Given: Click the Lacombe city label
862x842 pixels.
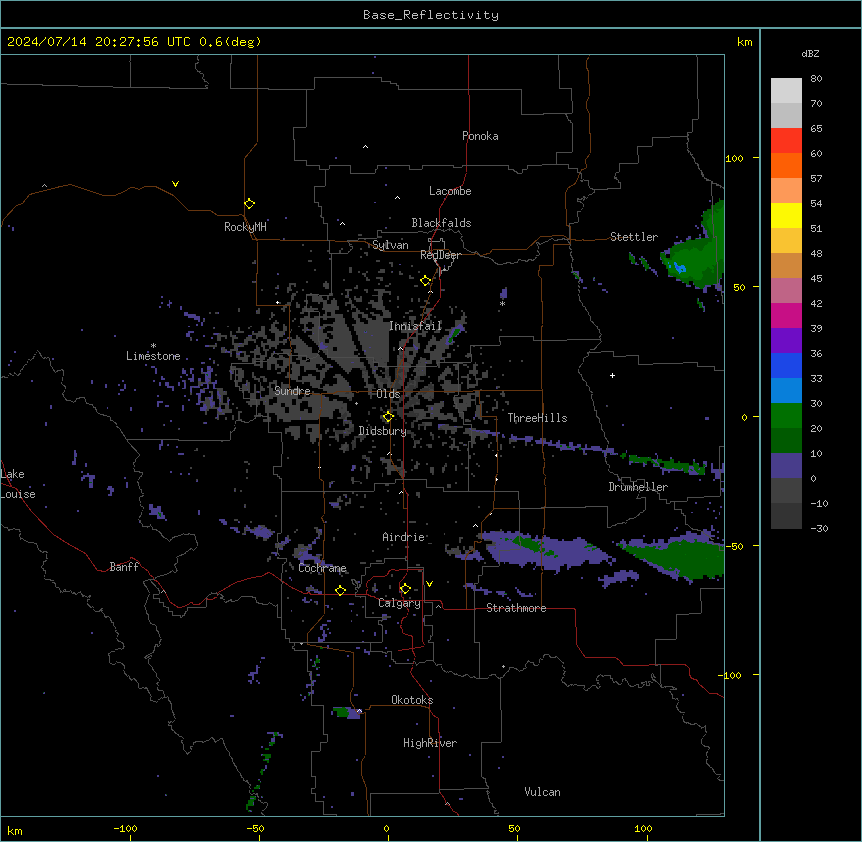Looking at the screenshot, I should coord(450,191).
